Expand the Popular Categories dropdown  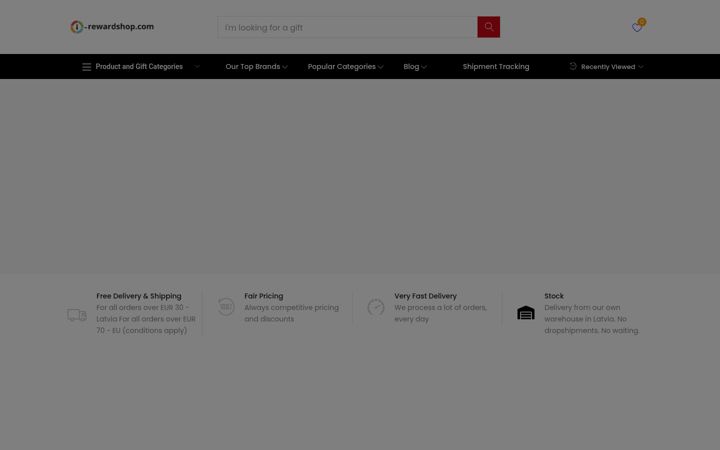345,67
